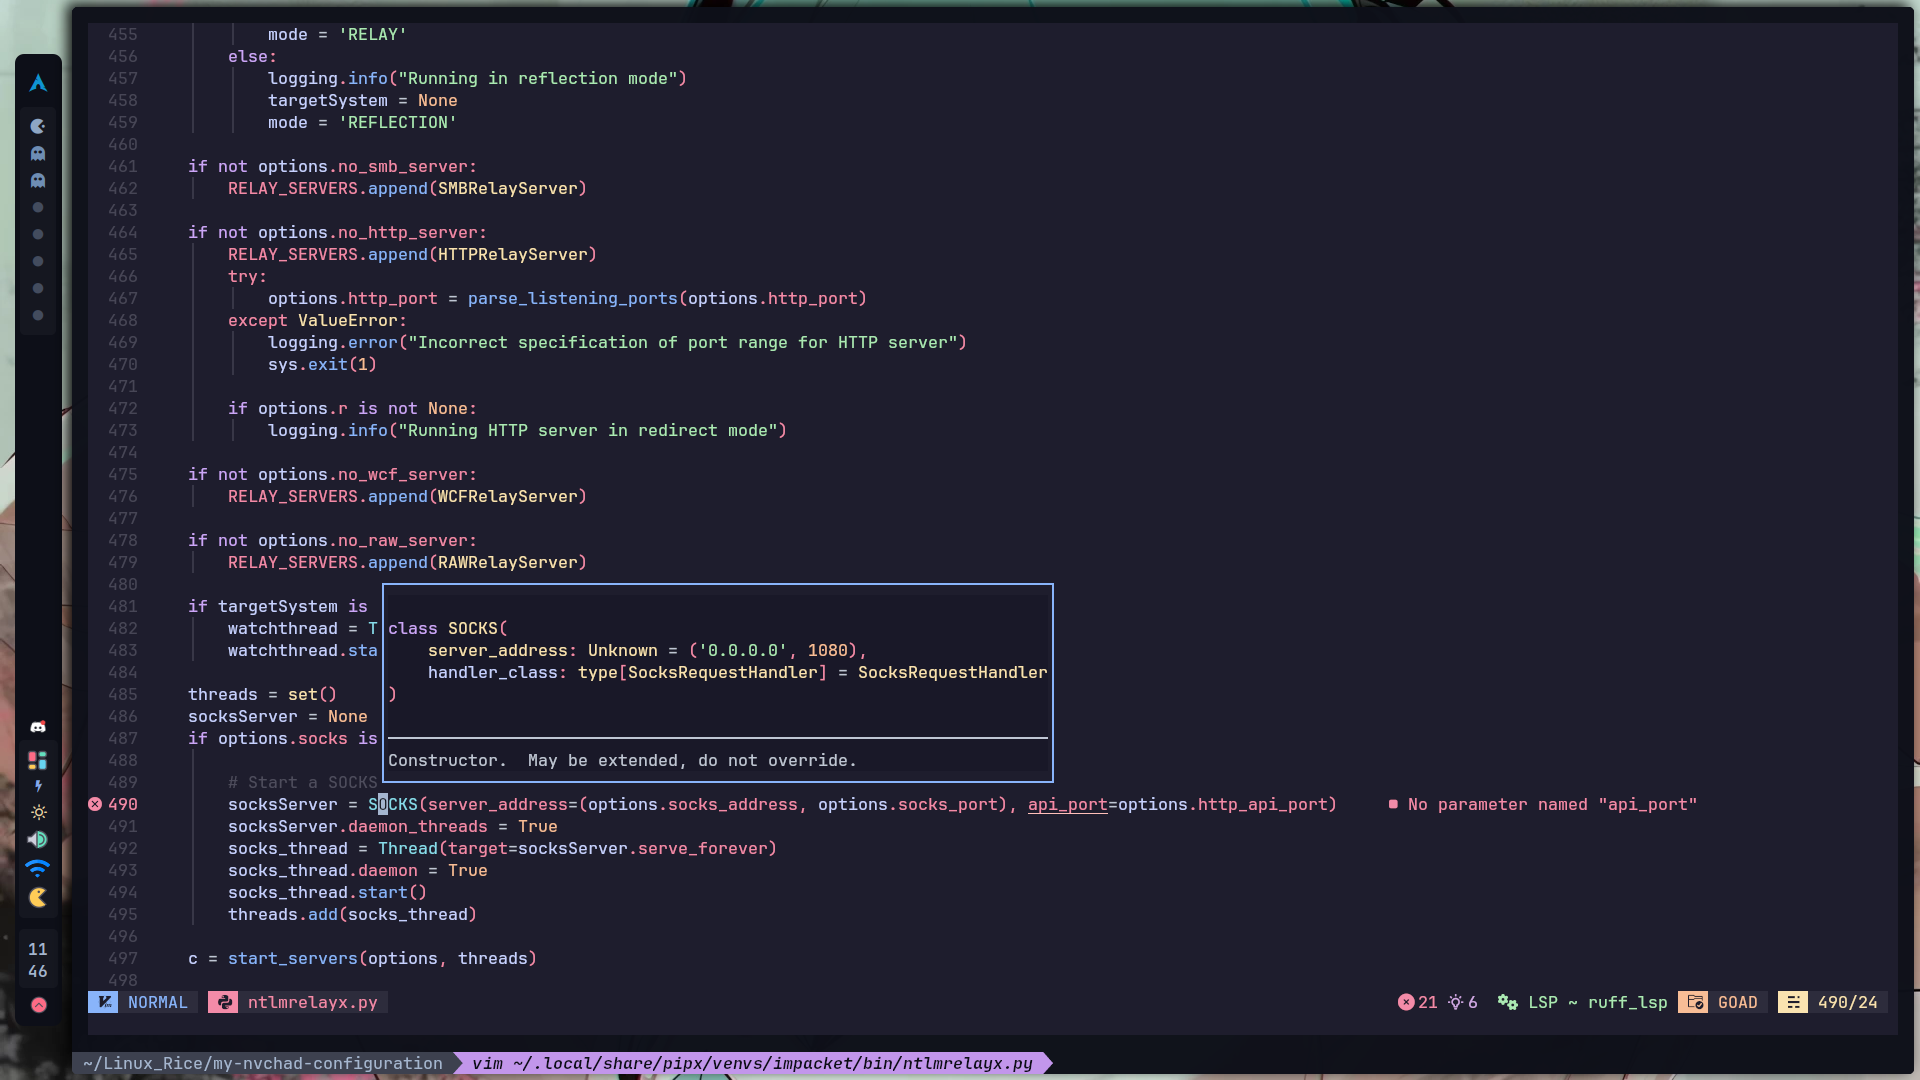Click the sun brightness icon

[x=38, y=813]
